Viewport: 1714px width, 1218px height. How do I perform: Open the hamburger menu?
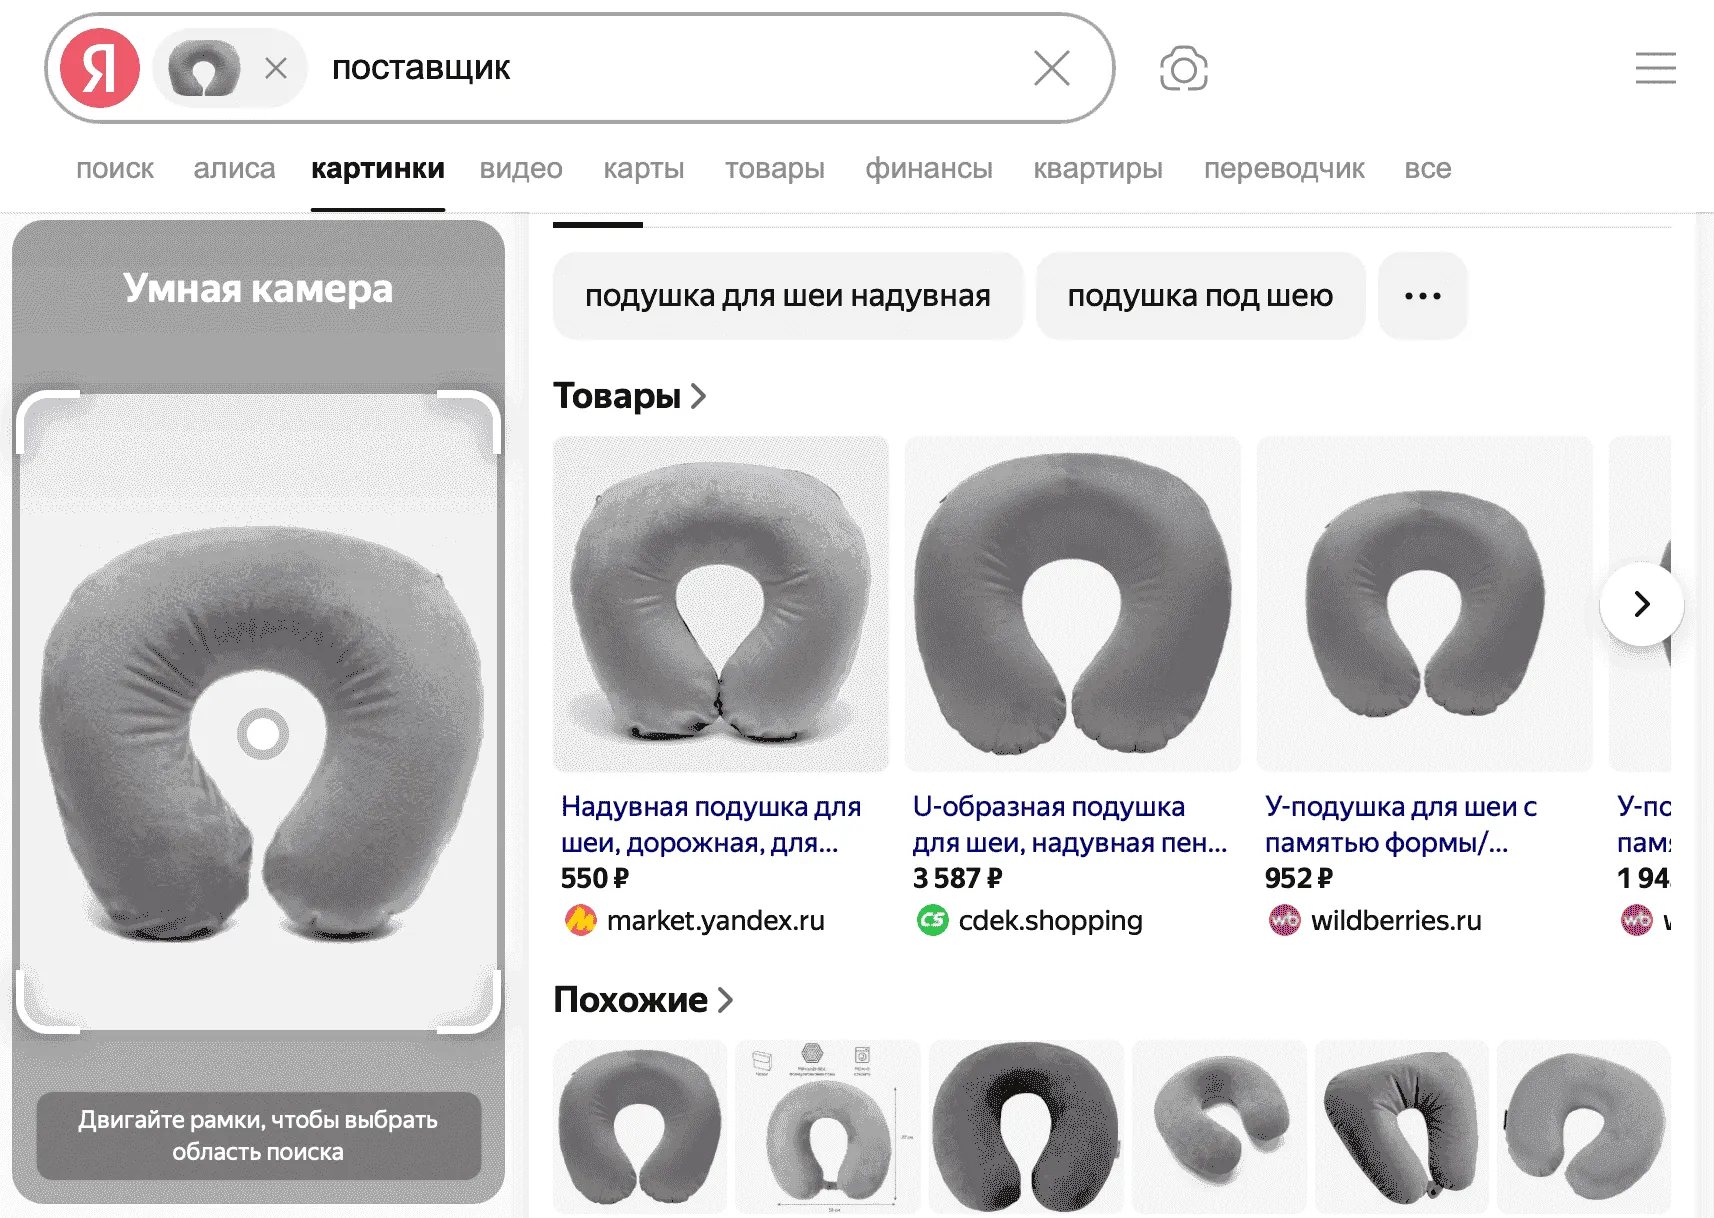pos(1655,68)
